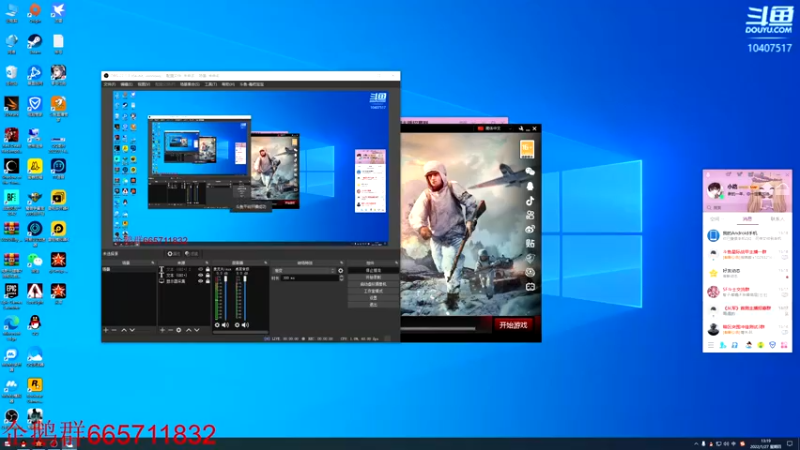The height and width of the screenshot is (450, 800).
Task: Click Stop Streaming button in OBS controls
Action: pyautogui.click(x=373, y=270)
